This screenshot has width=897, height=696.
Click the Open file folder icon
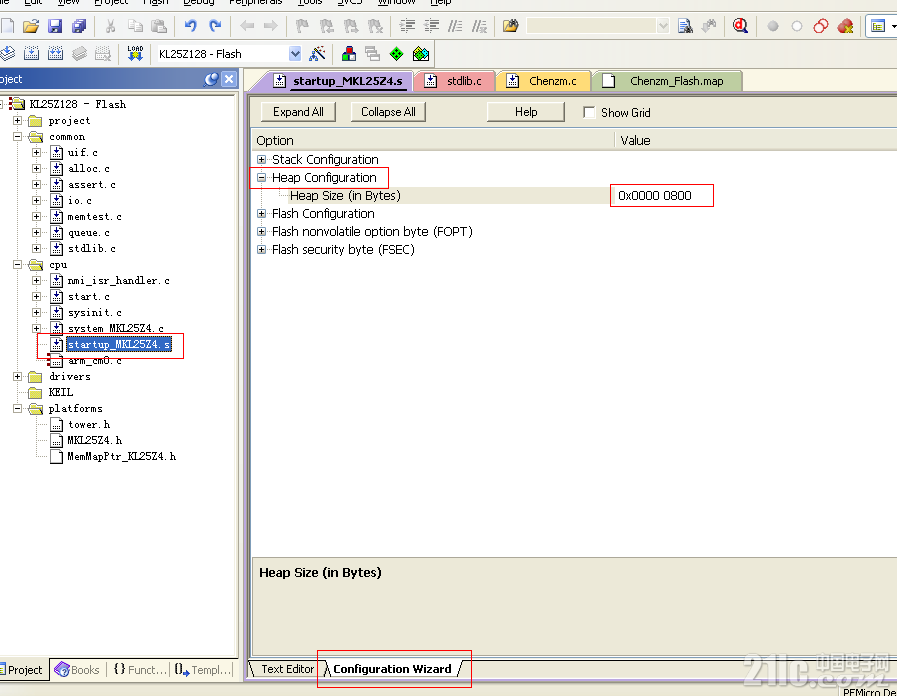tap(31, 26)
